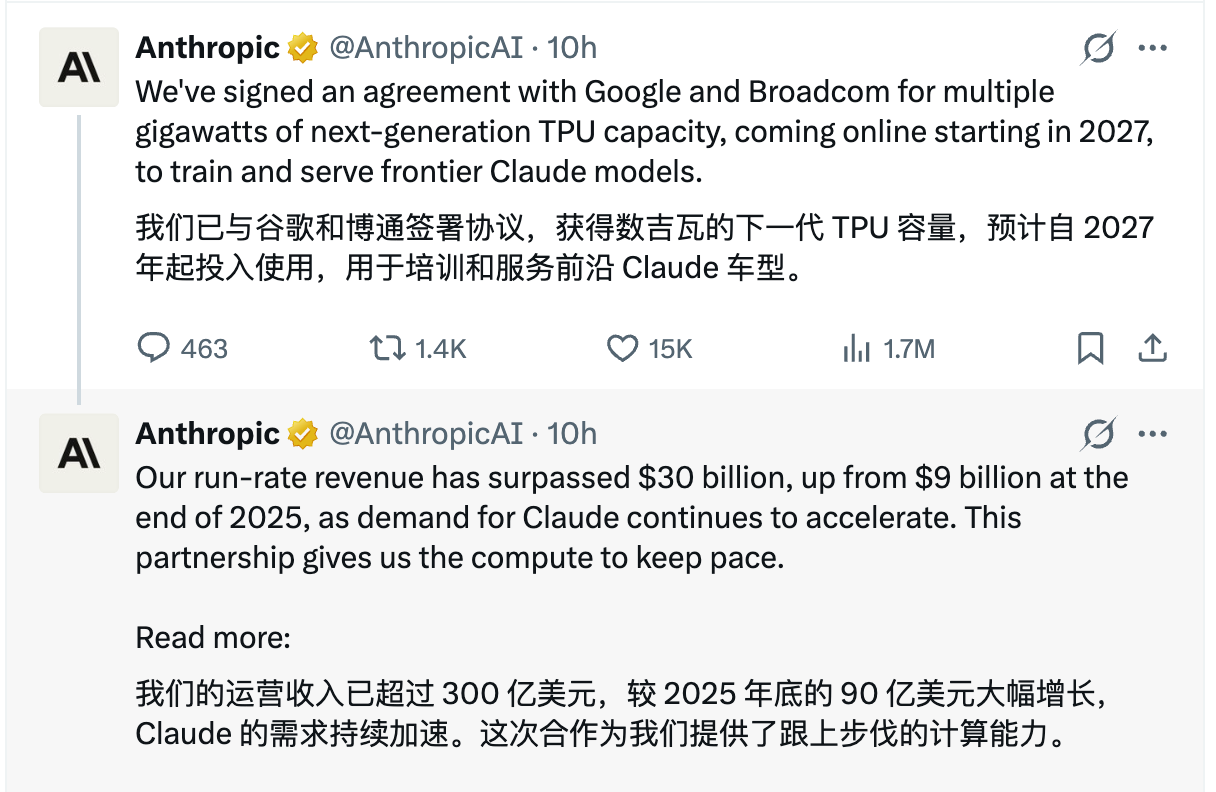Repost the Google and Broadcom tweet

(387, 348)
